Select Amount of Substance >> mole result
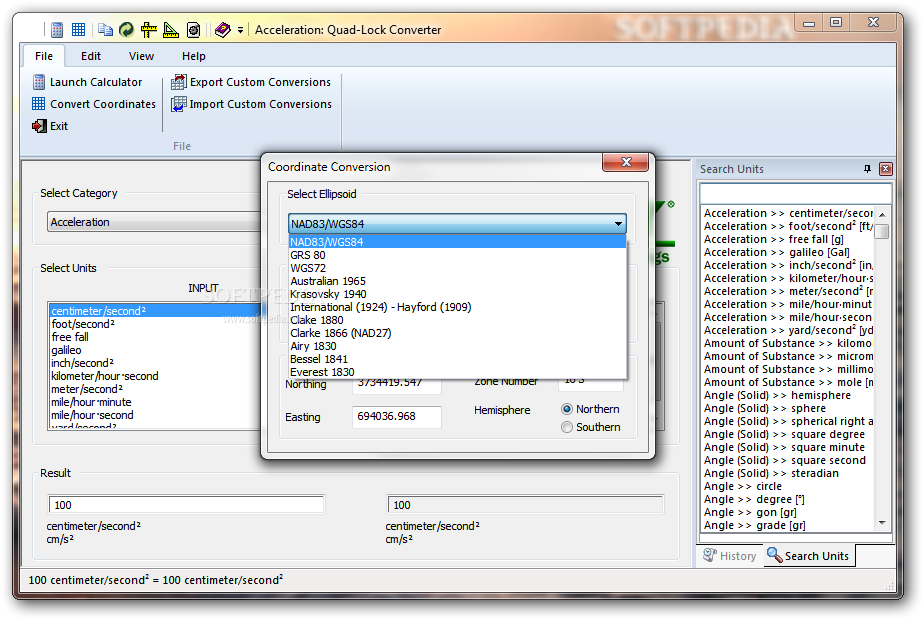This screenshot has width=924, height=620. tap(788, 382)
